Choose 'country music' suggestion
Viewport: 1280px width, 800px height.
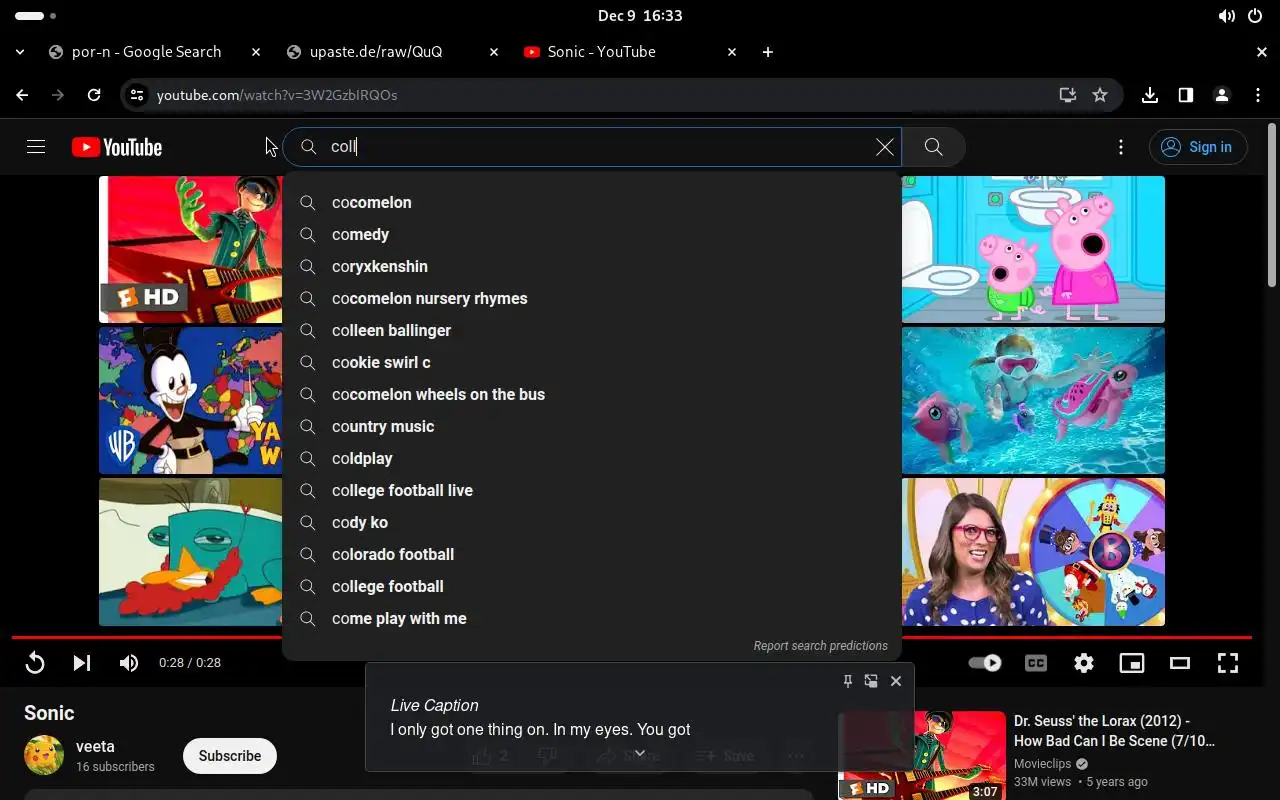(x=592, y=426)
